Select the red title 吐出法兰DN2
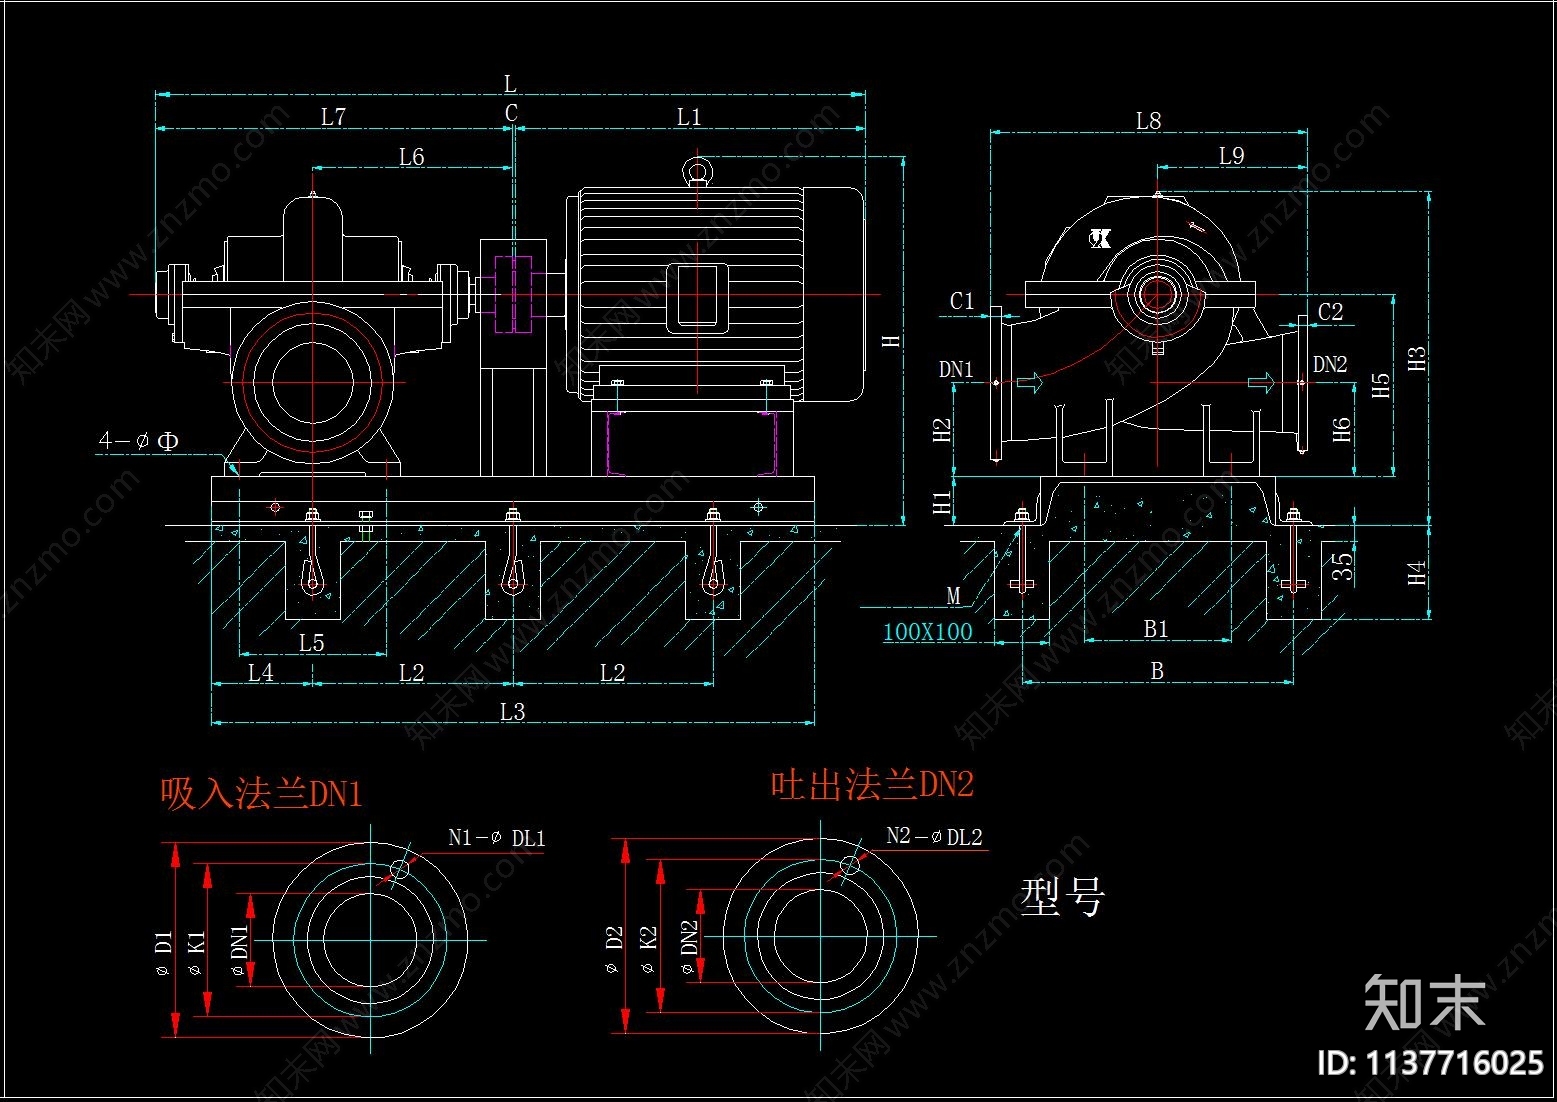1557x1102 pixels. click(872, 785)
